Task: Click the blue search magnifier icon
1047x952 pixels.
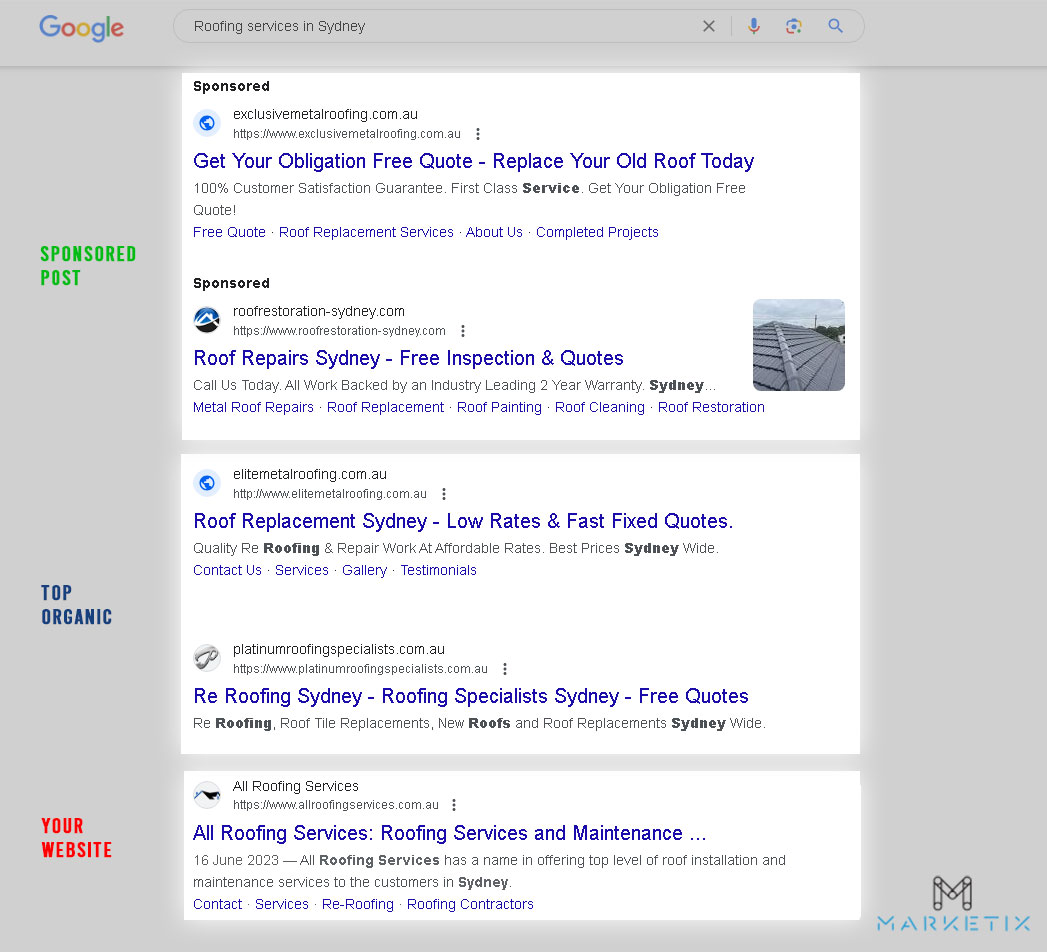Action: (x=835, y=26)
